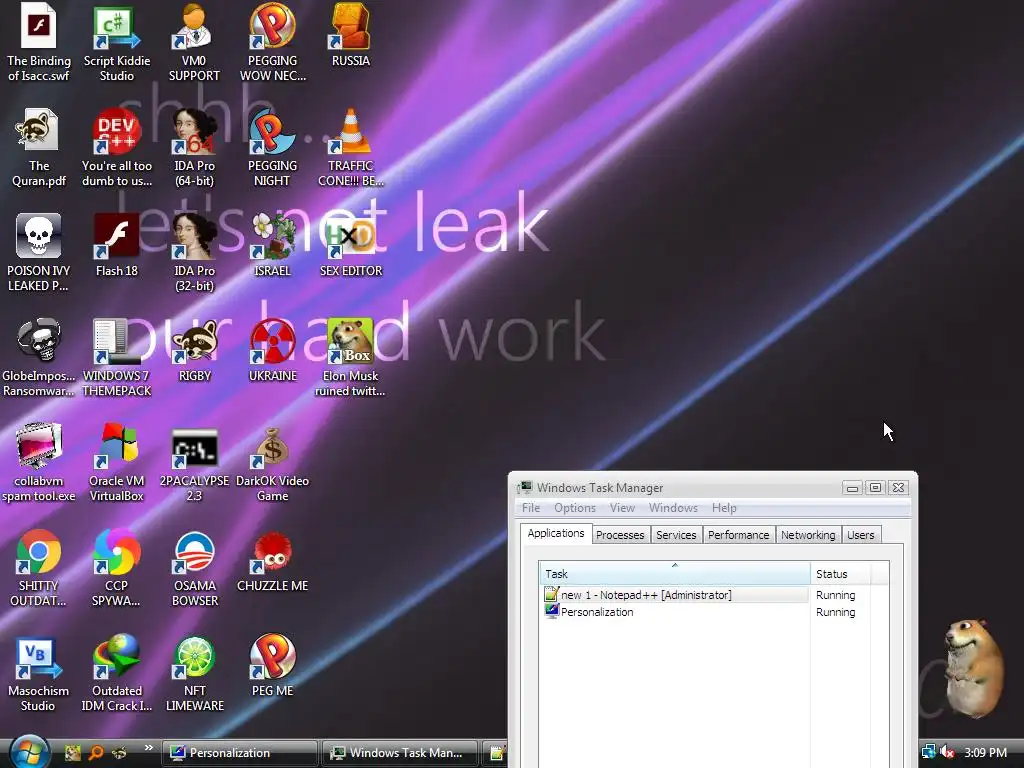Select the OSAMA BOWSER shortcut
Image resolution: width=1024 pixels, height=768 pixels.
tap(194, 568)
